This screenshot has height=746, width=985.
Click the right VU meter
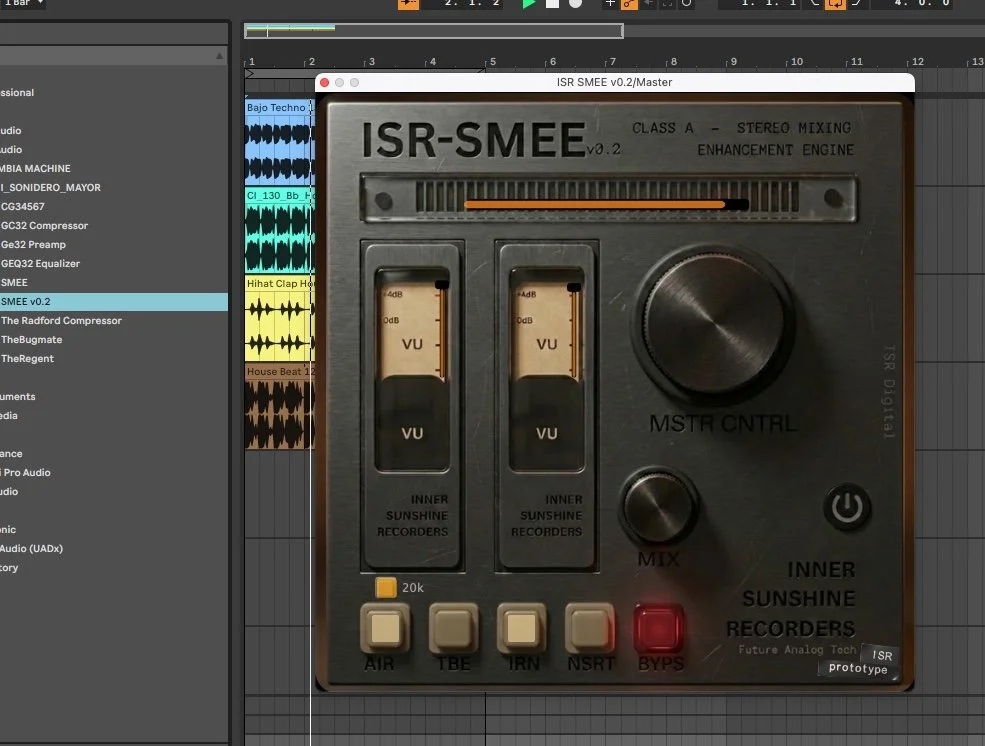click(x=547, y=370)
